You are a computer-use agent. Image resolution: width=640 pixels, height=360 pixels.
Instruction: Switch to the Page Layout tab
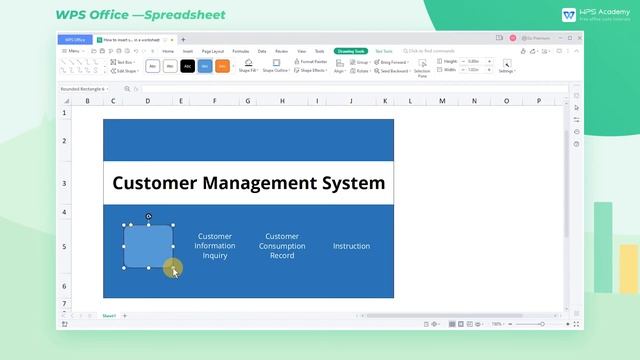pos(213,51)
